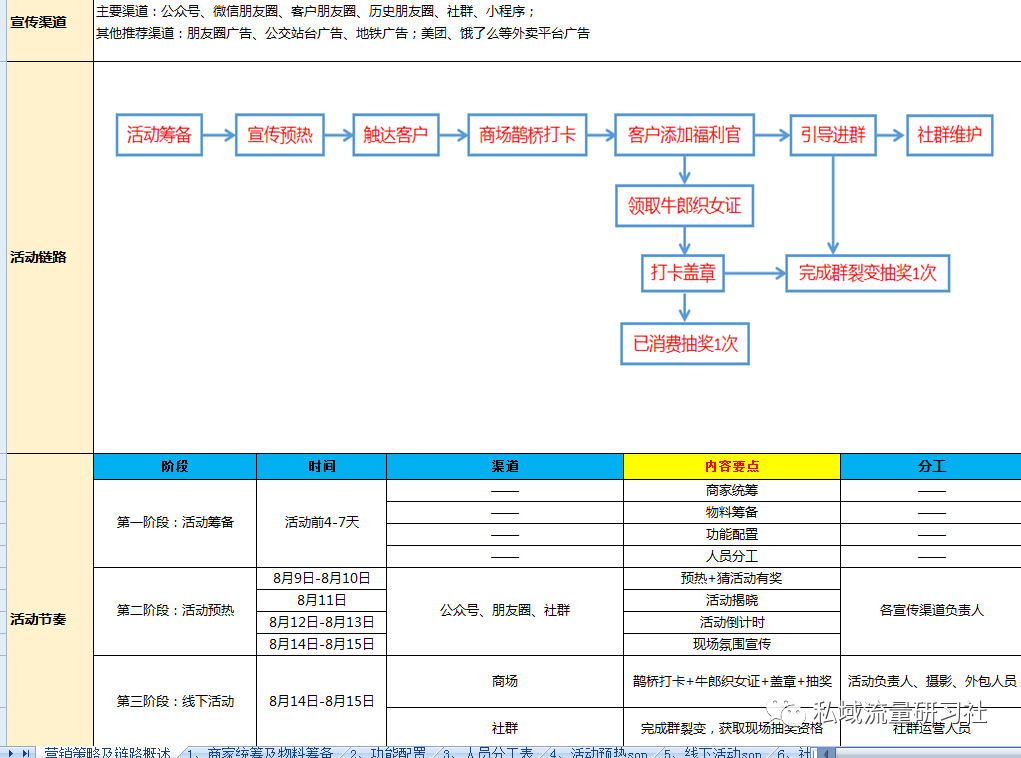
Task: Select the 活动负责人、摄影、外包人员 cell
Action: [931, 681]
